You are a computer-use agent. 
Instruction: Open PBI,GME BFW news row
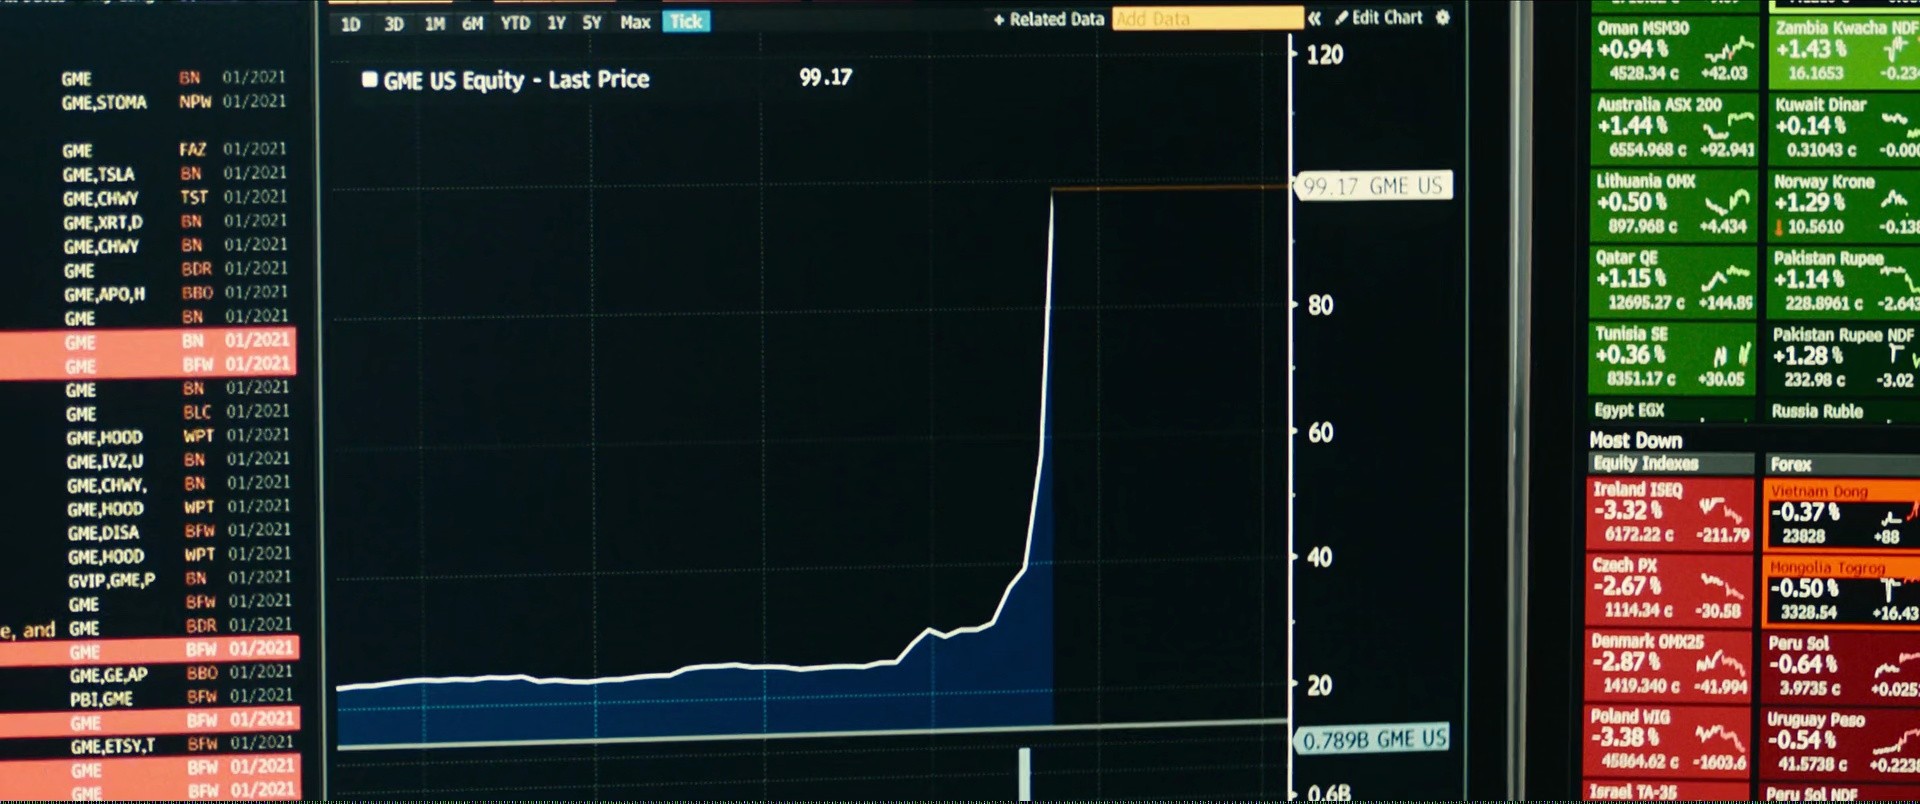tap(181, 698)
